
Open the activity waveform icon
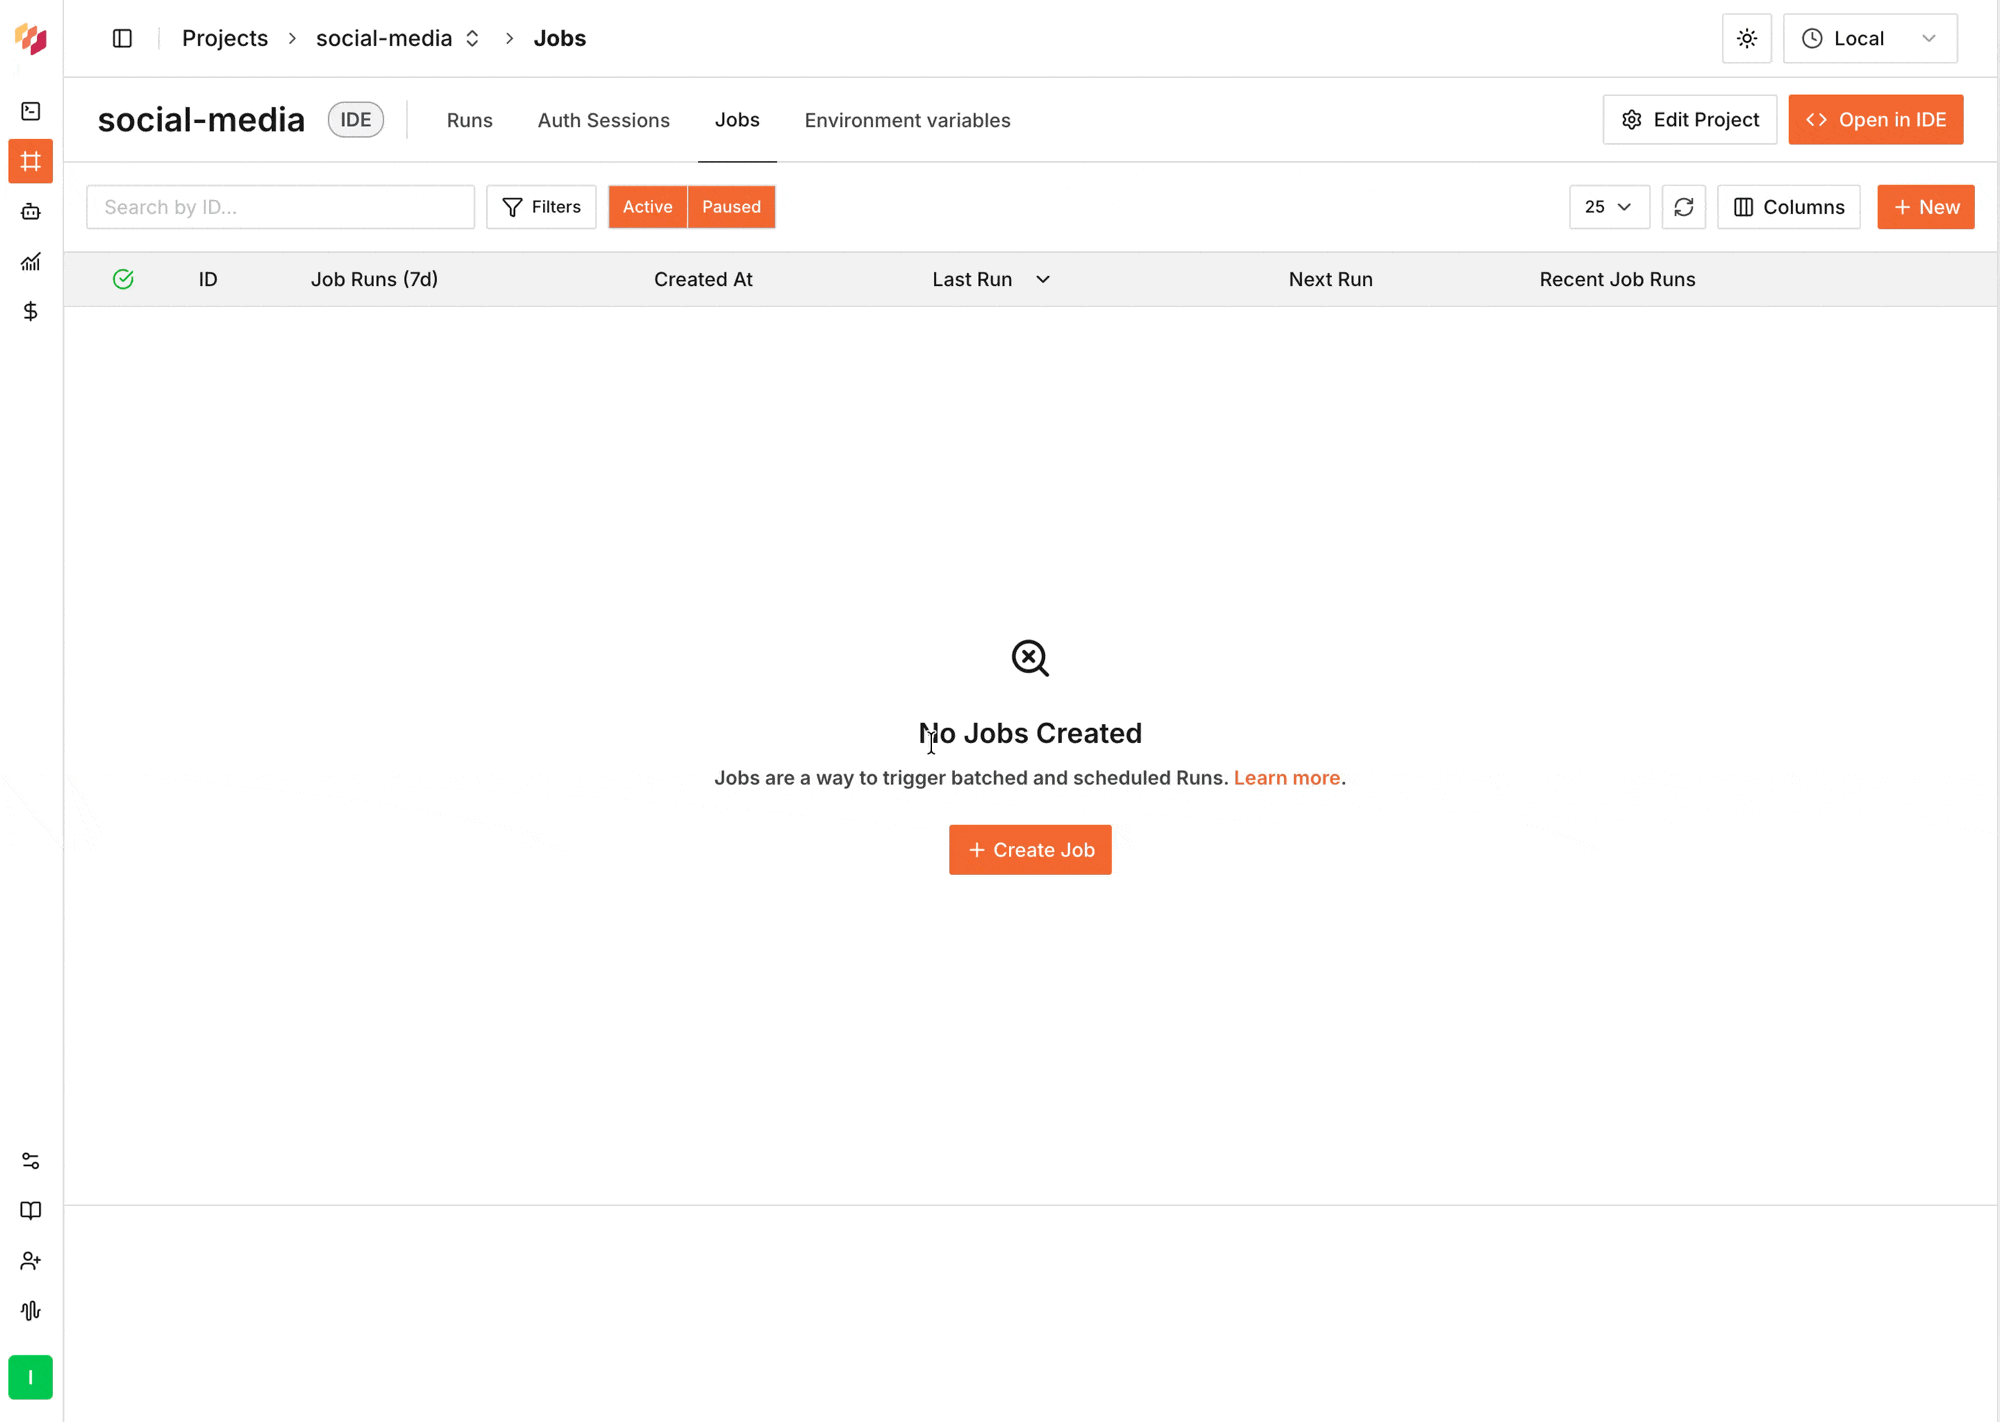pos(30,1310)
